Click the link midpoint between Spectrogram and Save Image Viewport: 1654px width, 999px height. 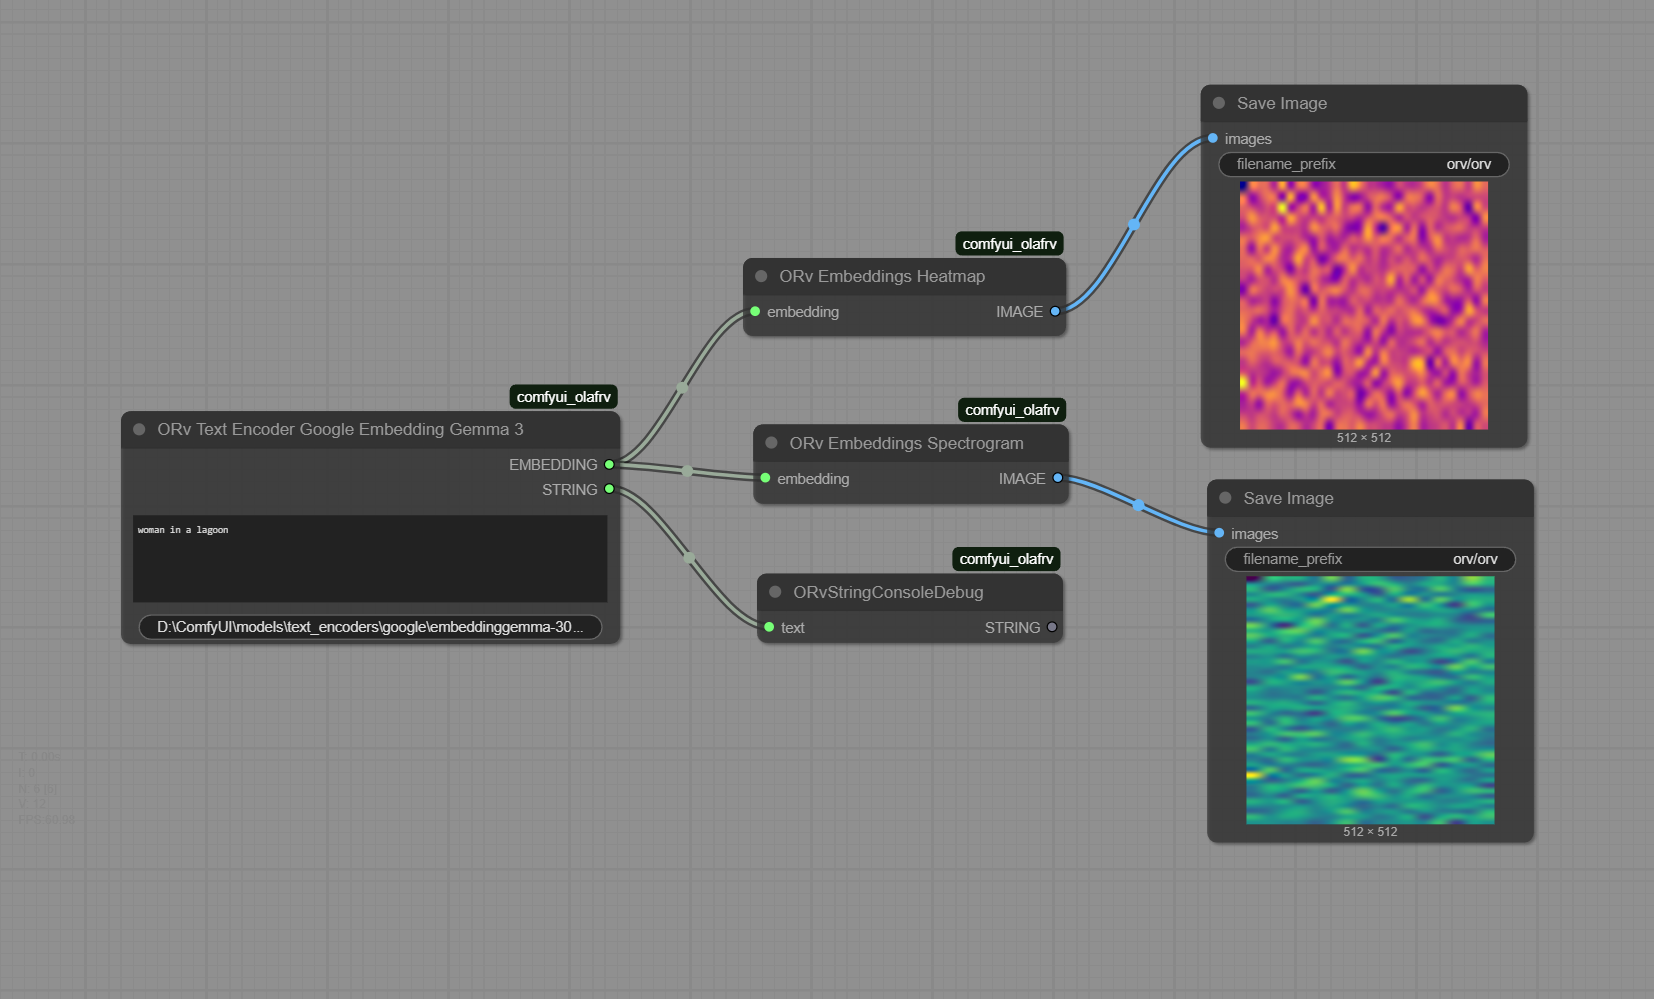tap(1138, 505)
